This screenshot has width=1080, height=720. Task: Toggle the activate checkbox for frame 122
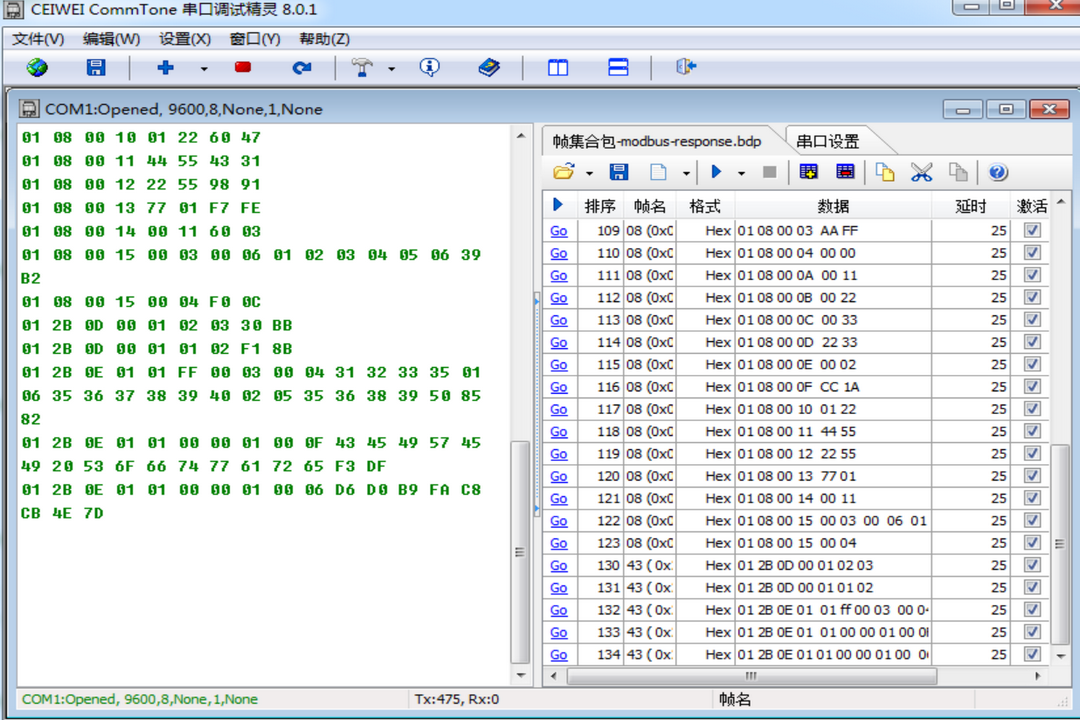pyautogui.click(x=1032, y=520)
